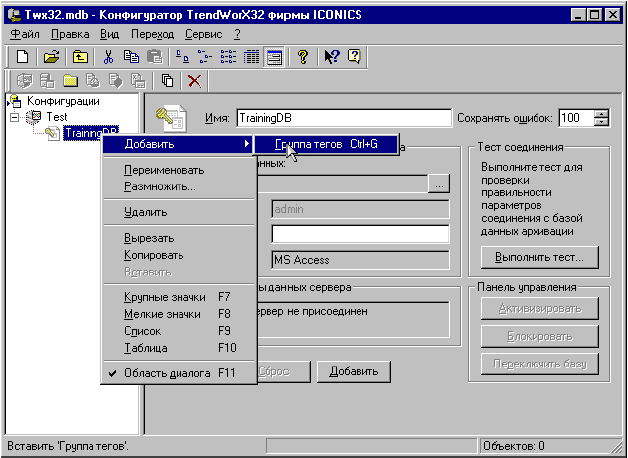Switch to Table details view toolbar icon

click(252, 57)
